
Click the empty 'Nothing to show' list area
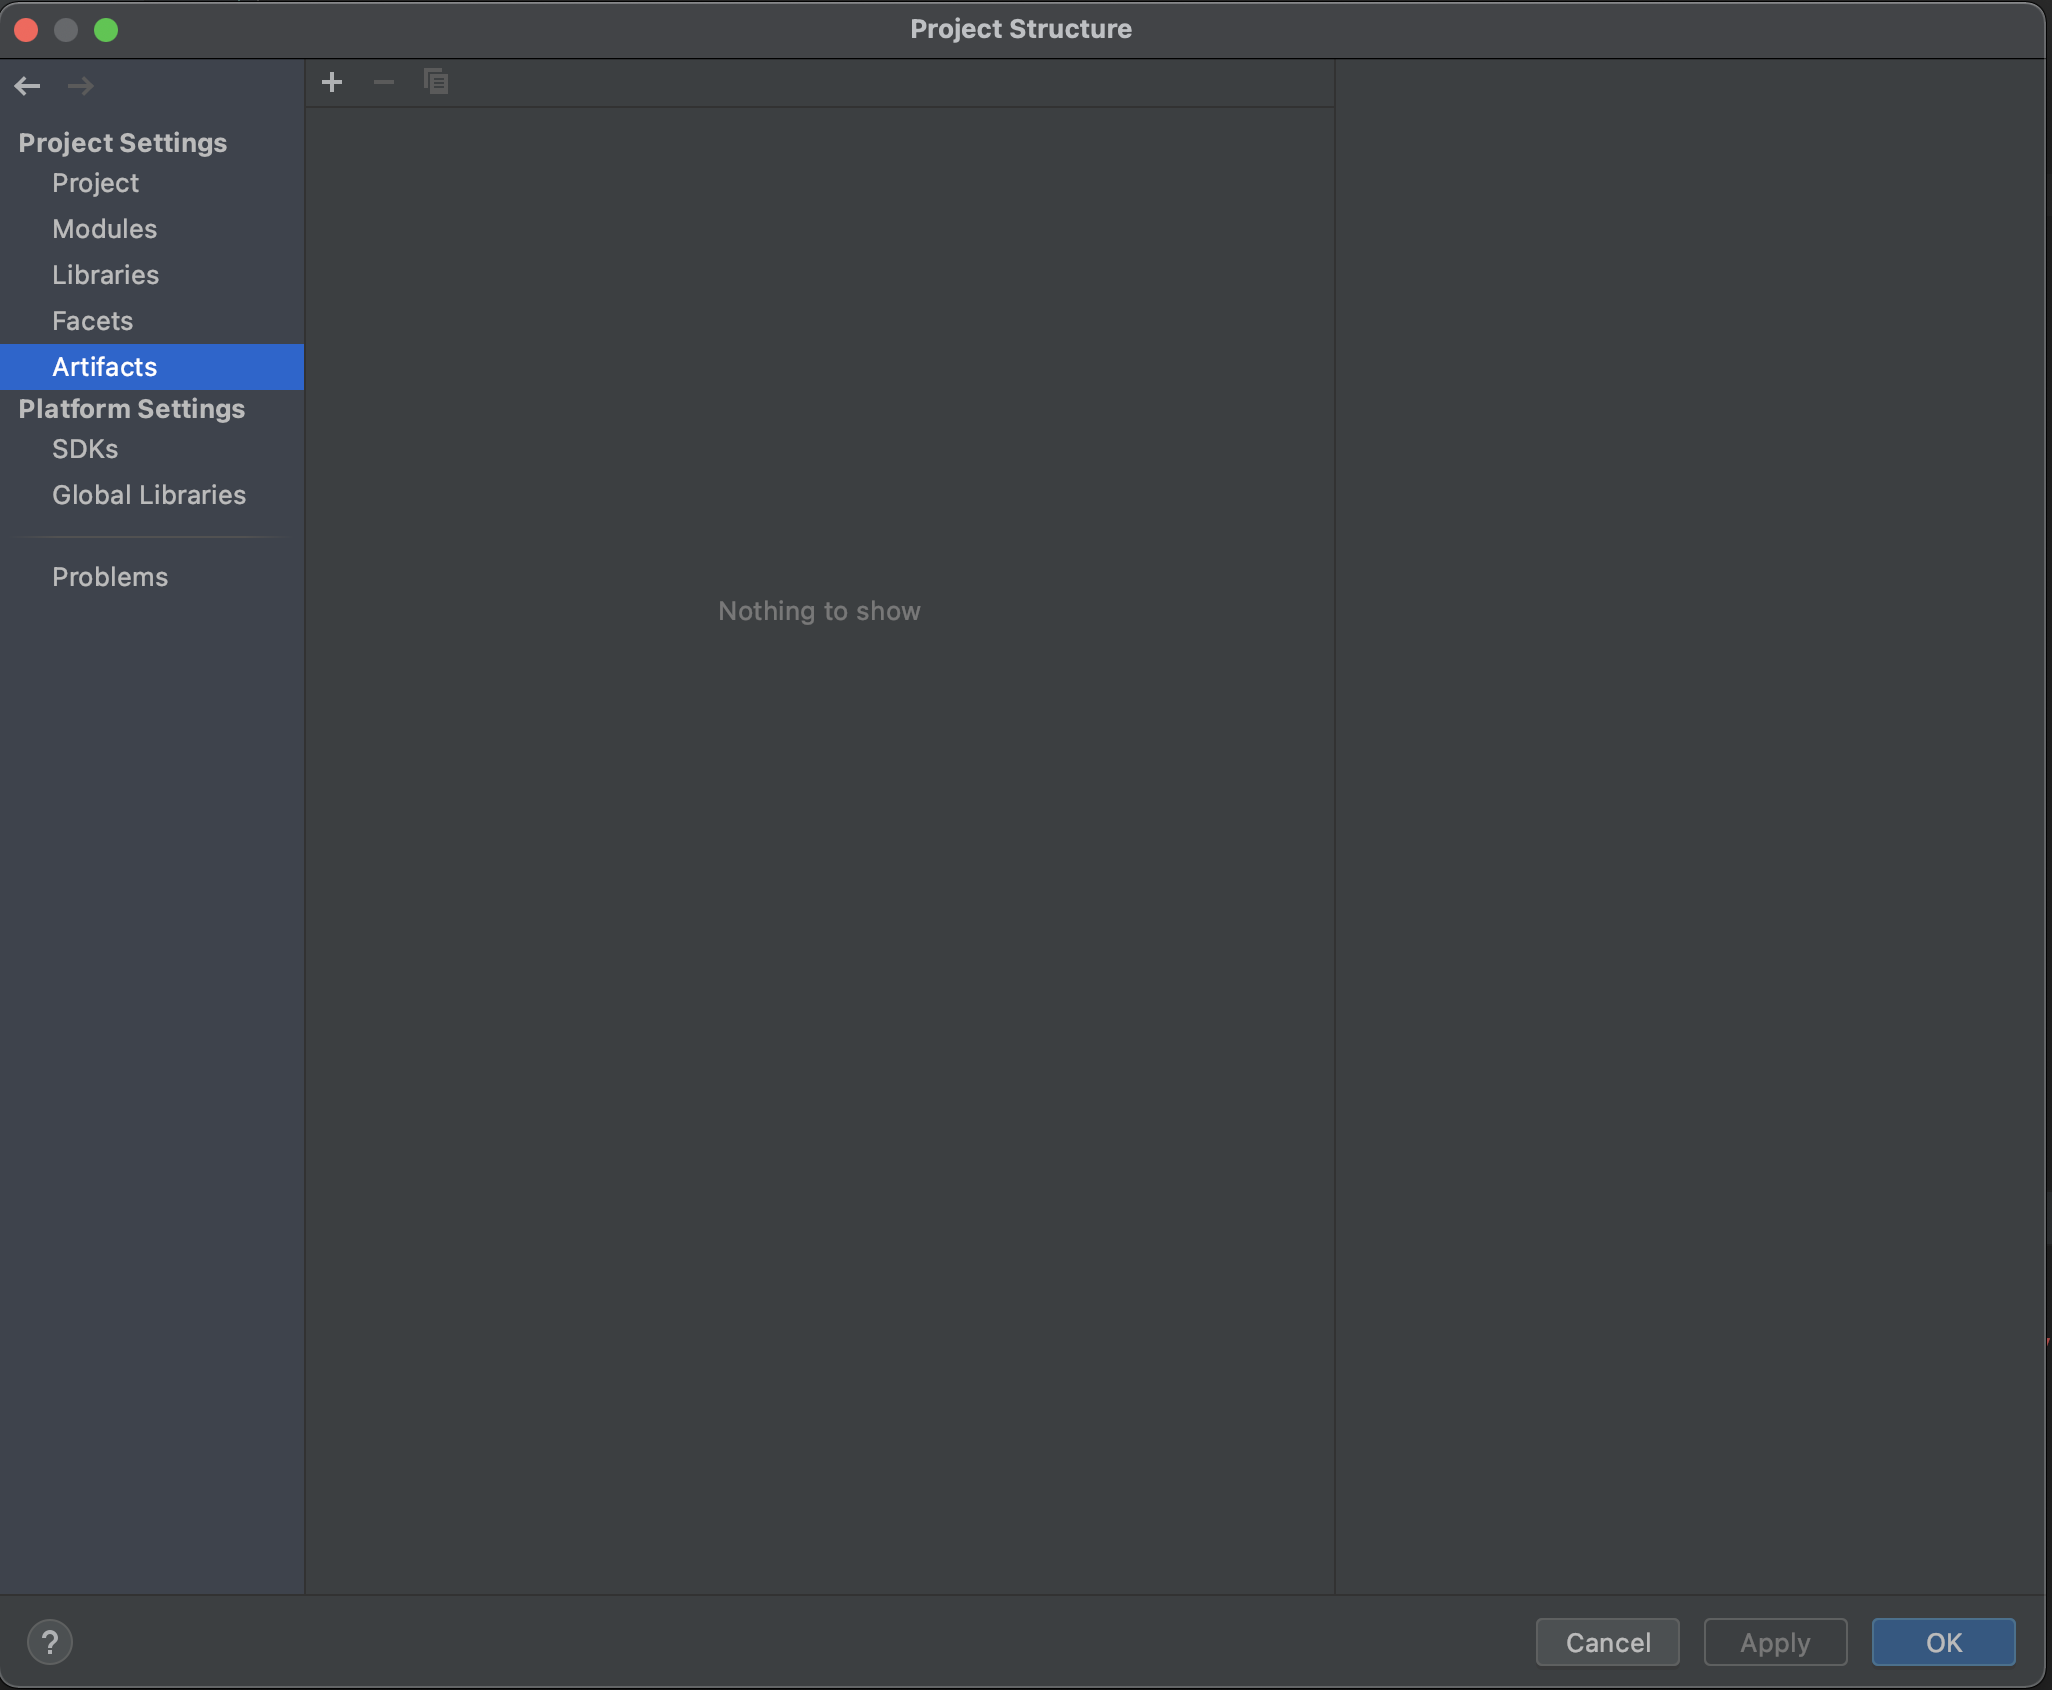818,611
